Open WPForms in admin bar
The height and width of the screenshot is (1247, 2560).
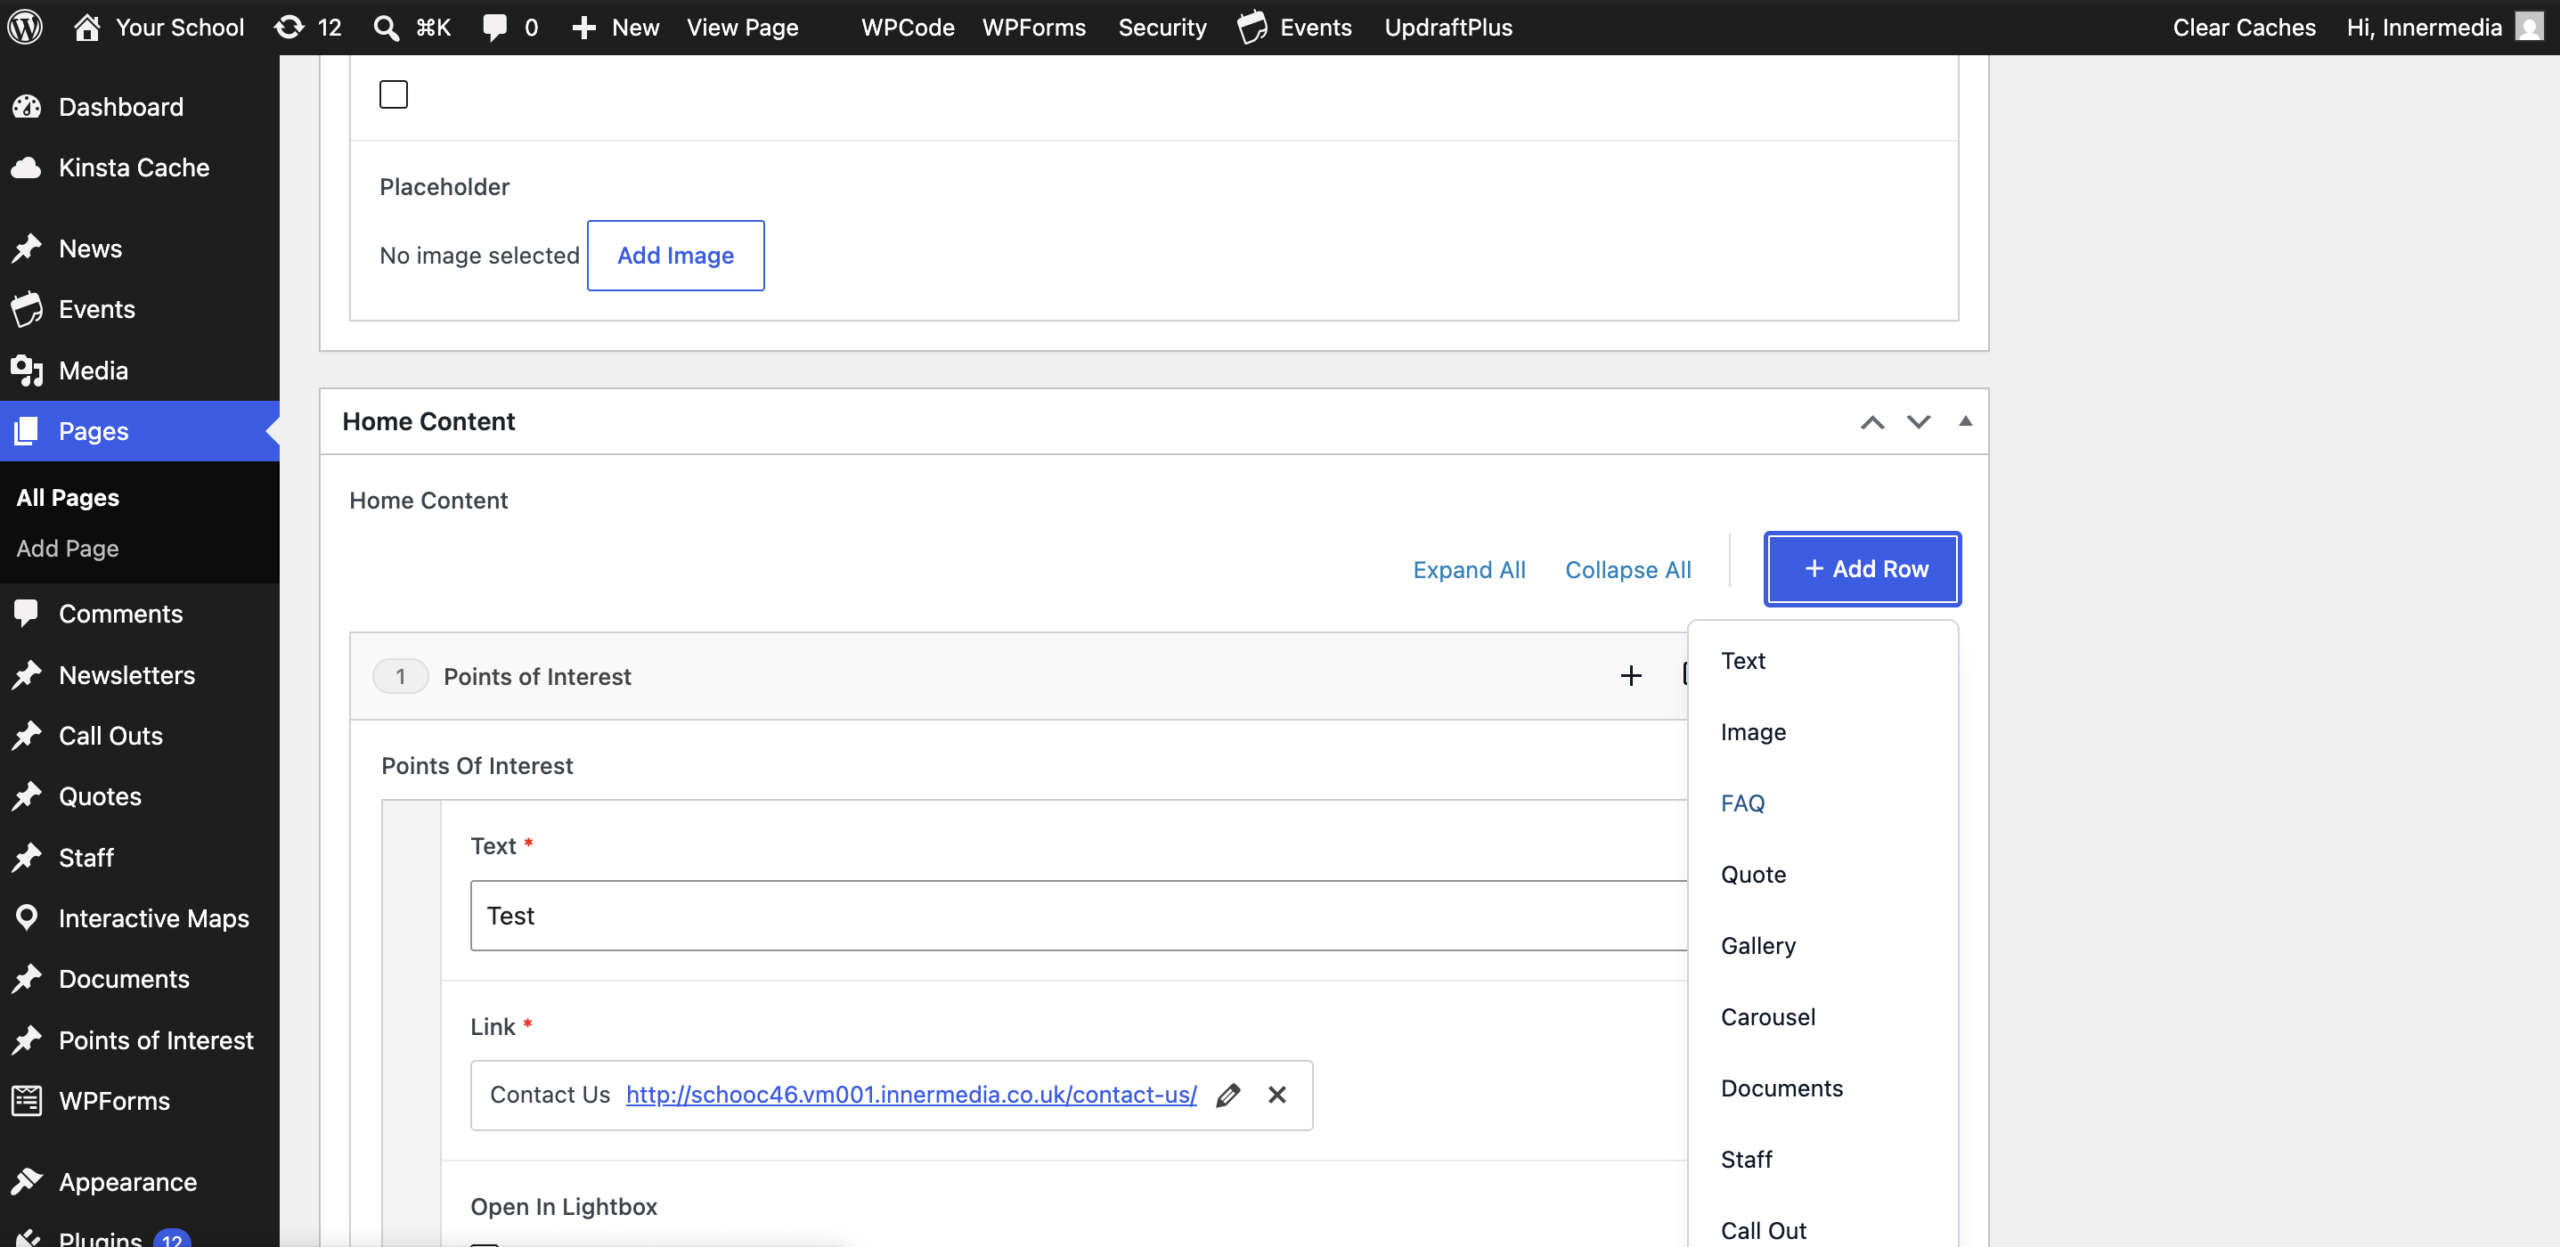(x=1034, y=27)
